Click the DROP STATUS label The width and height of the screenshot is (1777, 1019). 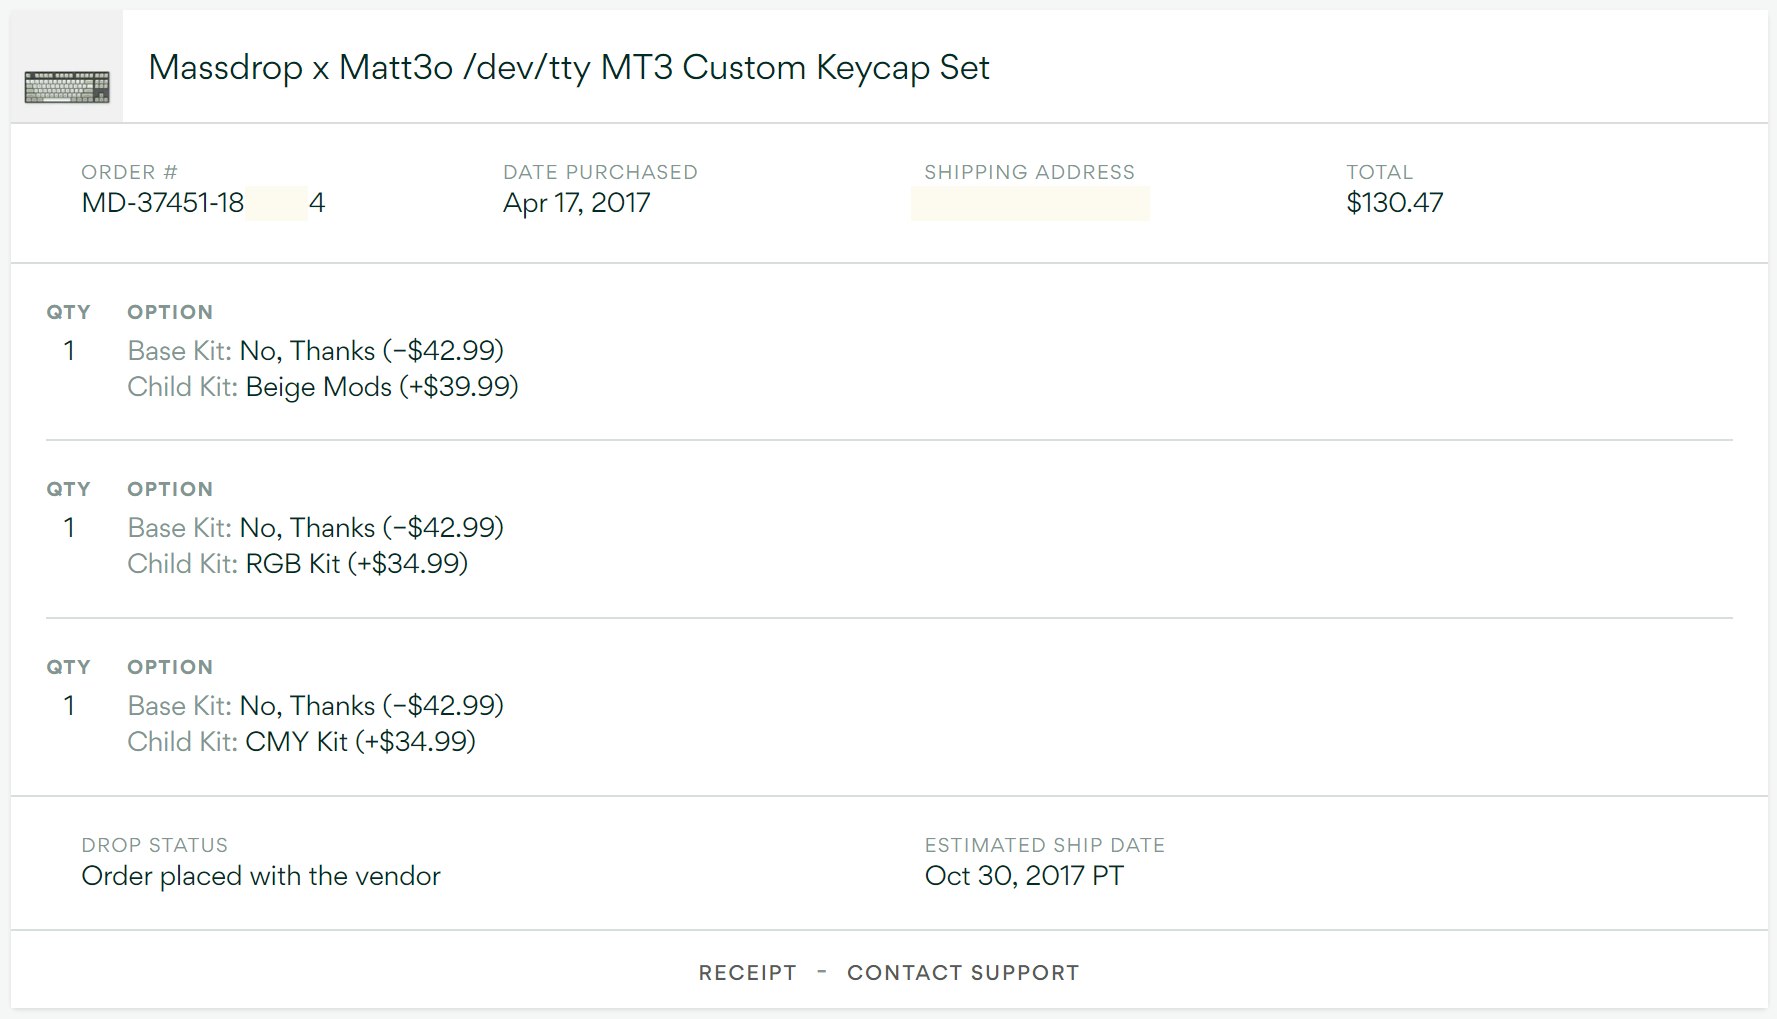154,845
